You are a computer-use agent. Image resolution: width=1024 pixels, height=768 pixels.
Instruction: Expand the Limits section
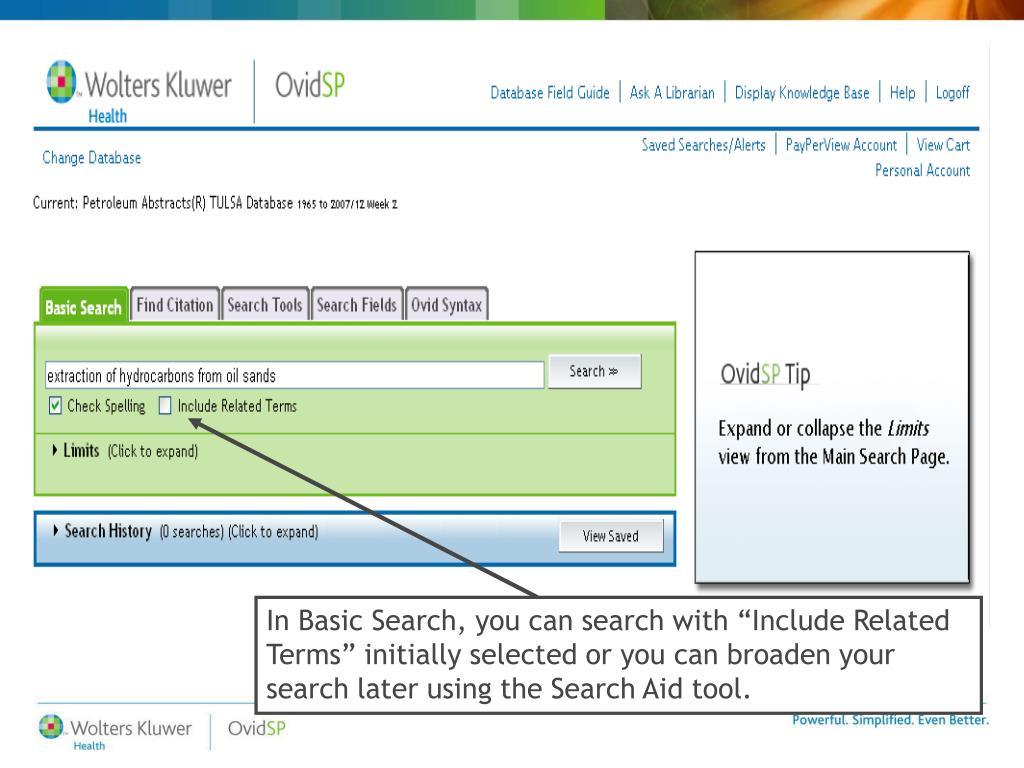tap(124, 451)
